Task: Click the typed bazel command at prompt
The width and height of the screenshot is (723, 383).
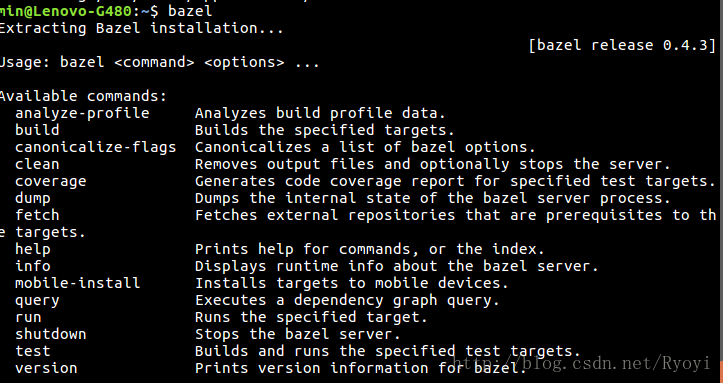Action: coord(190,11)
